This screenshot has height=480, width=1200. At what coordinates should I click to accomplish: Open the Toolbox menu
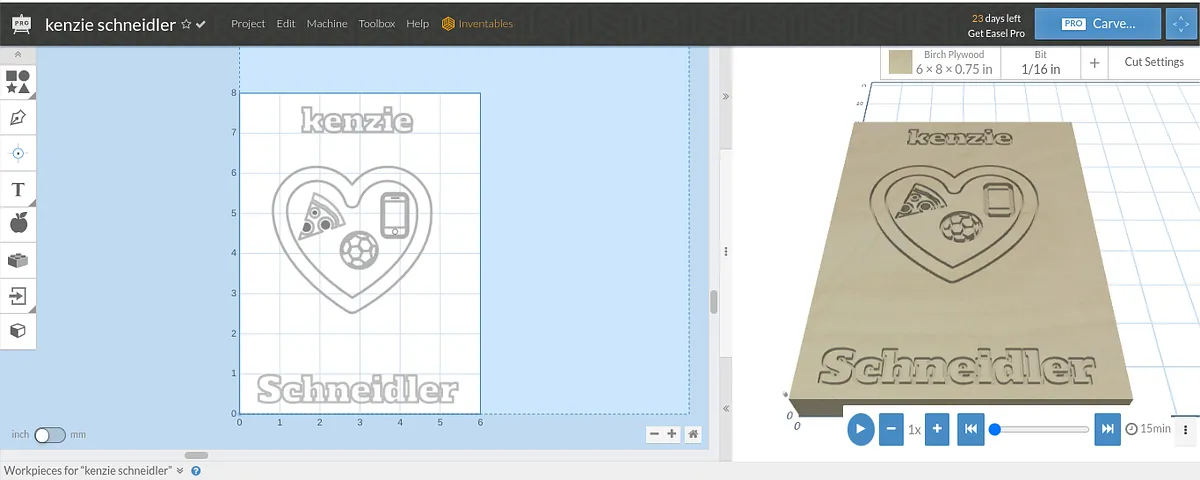[376, 24]
